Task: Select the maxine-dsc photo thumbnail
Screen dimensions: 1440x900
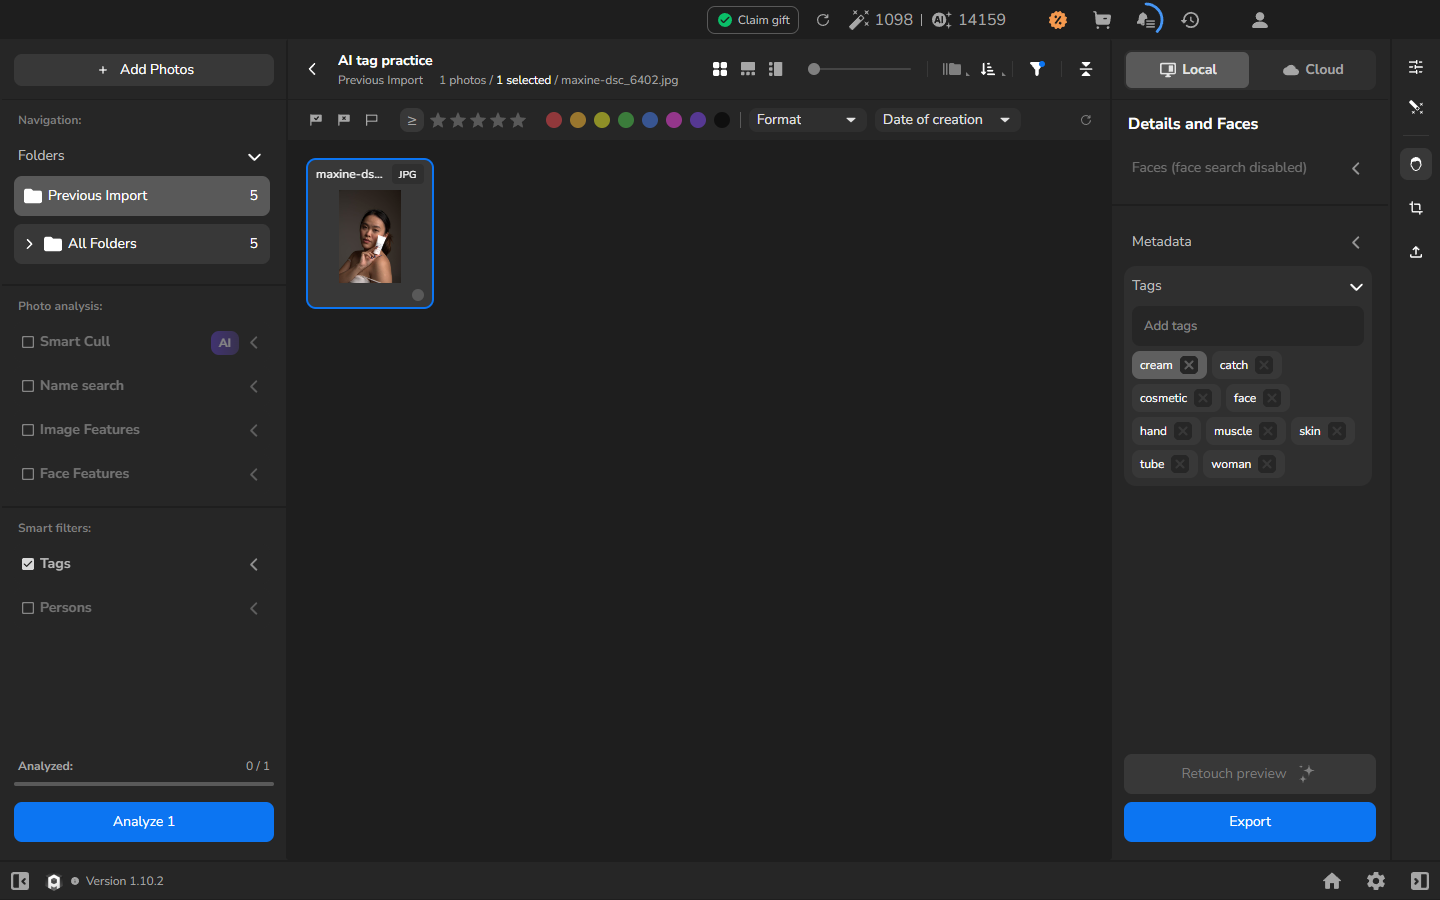Action: click(x=370, y=233)
